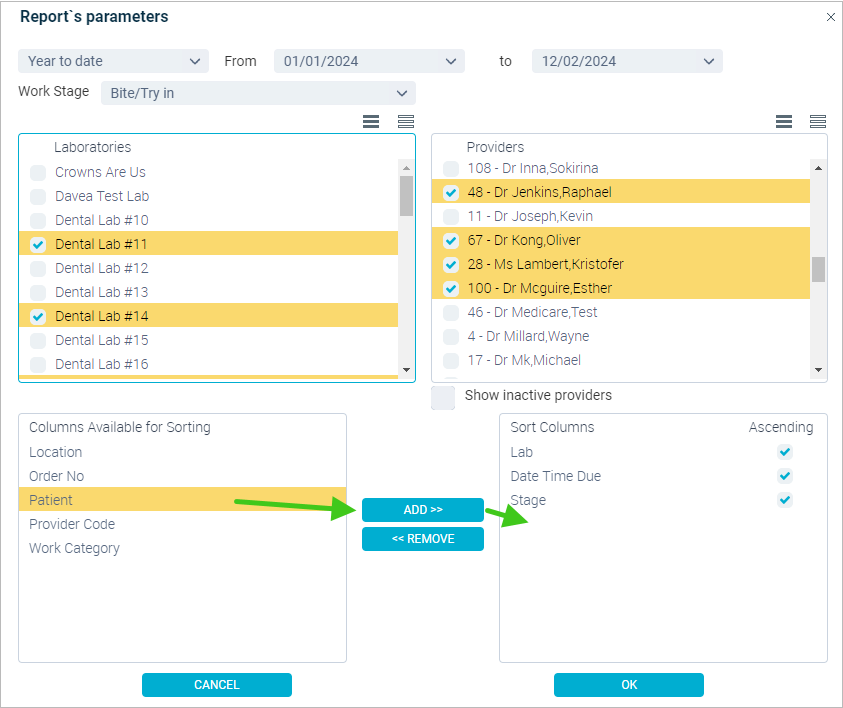Click deselect-all icon above Laboratories list
843x708 pixels.
click(406, 121)
